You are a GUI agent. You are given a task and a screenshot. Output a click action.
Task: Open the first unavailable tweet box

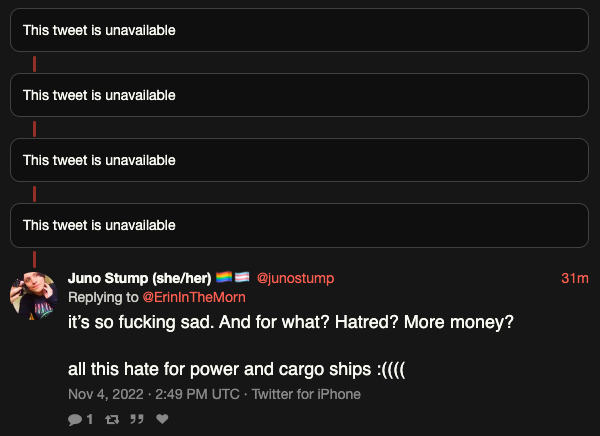[299, 30]
